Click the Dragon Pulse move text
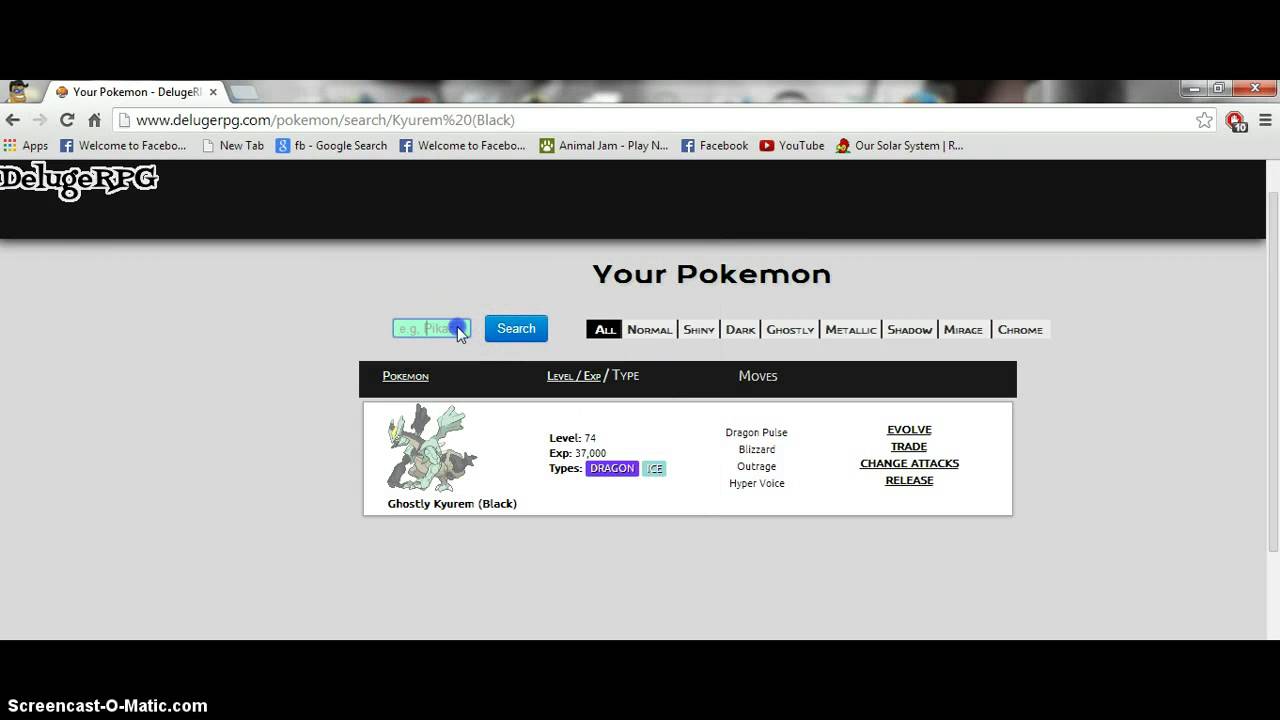Image resolution: width=1280 pixels, height=720 pixels. [x=756, y=433]
